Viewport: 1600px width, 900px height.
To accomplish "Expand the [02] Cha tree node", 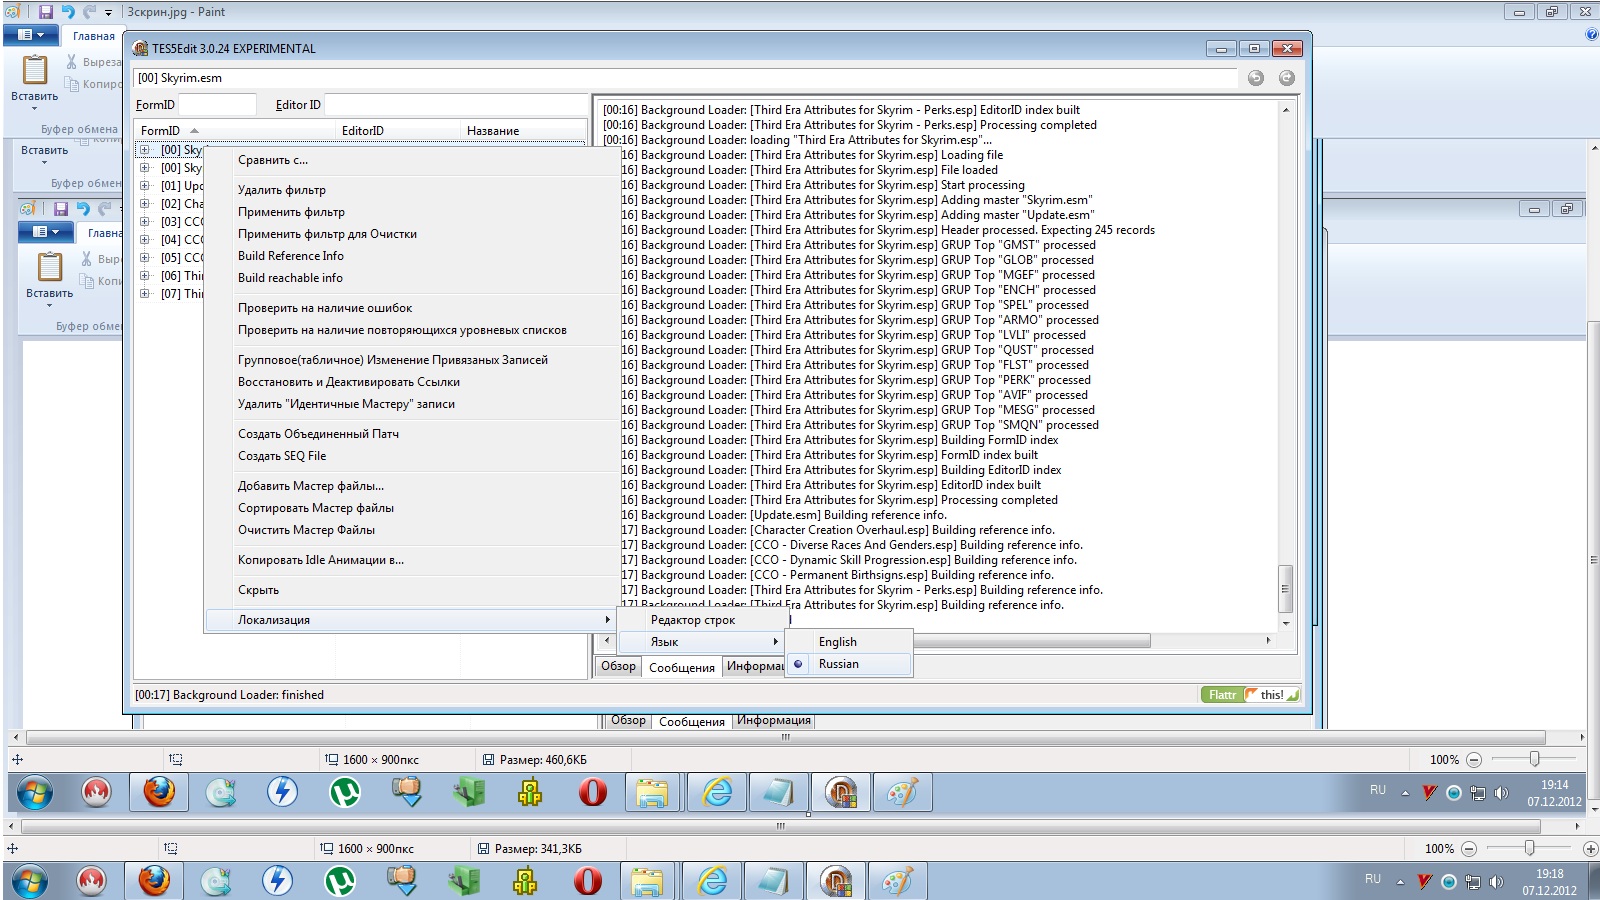I will (x=144, y=204).
